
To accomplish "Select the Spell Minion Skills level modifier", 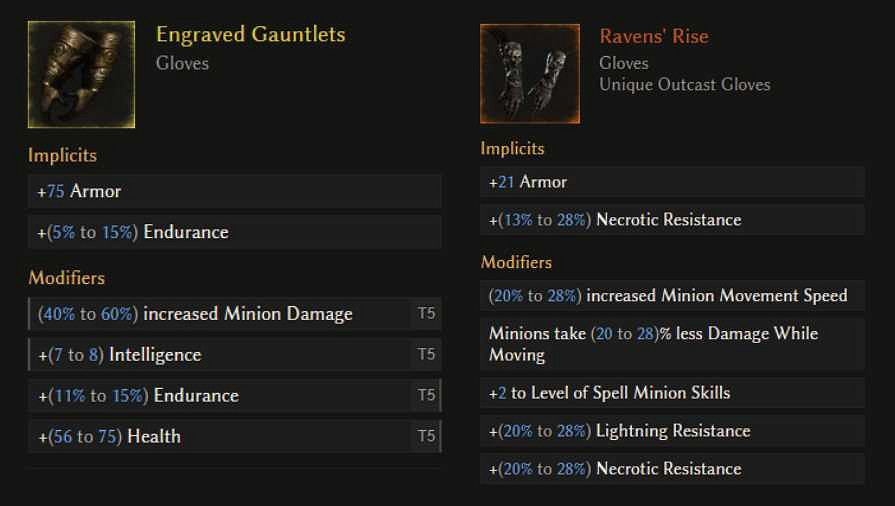I will [672, 393].
